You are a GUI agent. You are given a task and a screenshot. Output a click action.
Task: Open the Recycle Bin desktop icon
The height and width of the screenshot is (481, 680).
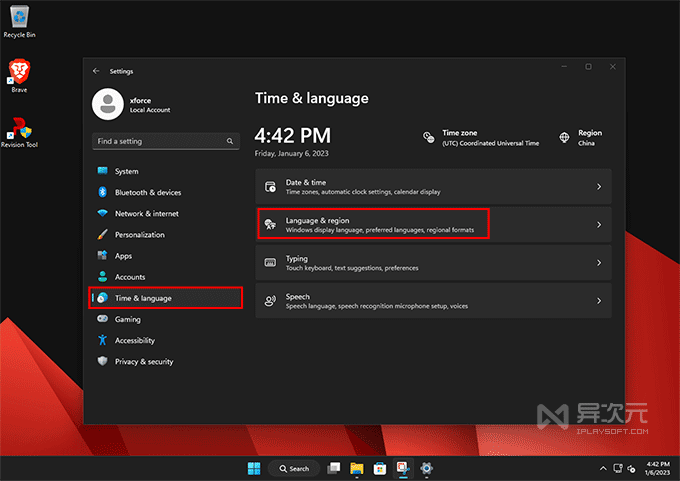click(x=19, y=17)
